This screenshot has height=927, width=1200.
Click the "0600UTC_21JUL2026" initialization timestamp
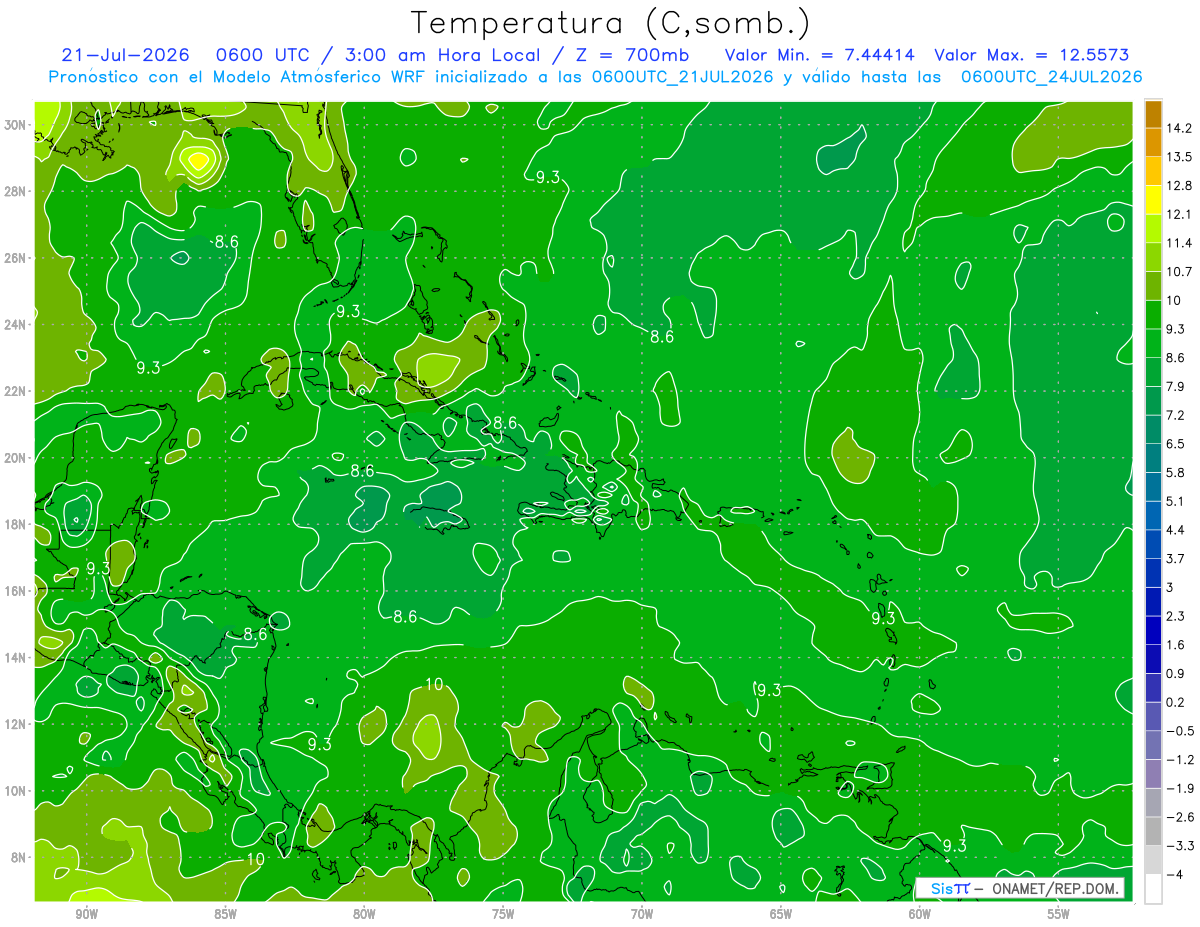pos(683,77)
